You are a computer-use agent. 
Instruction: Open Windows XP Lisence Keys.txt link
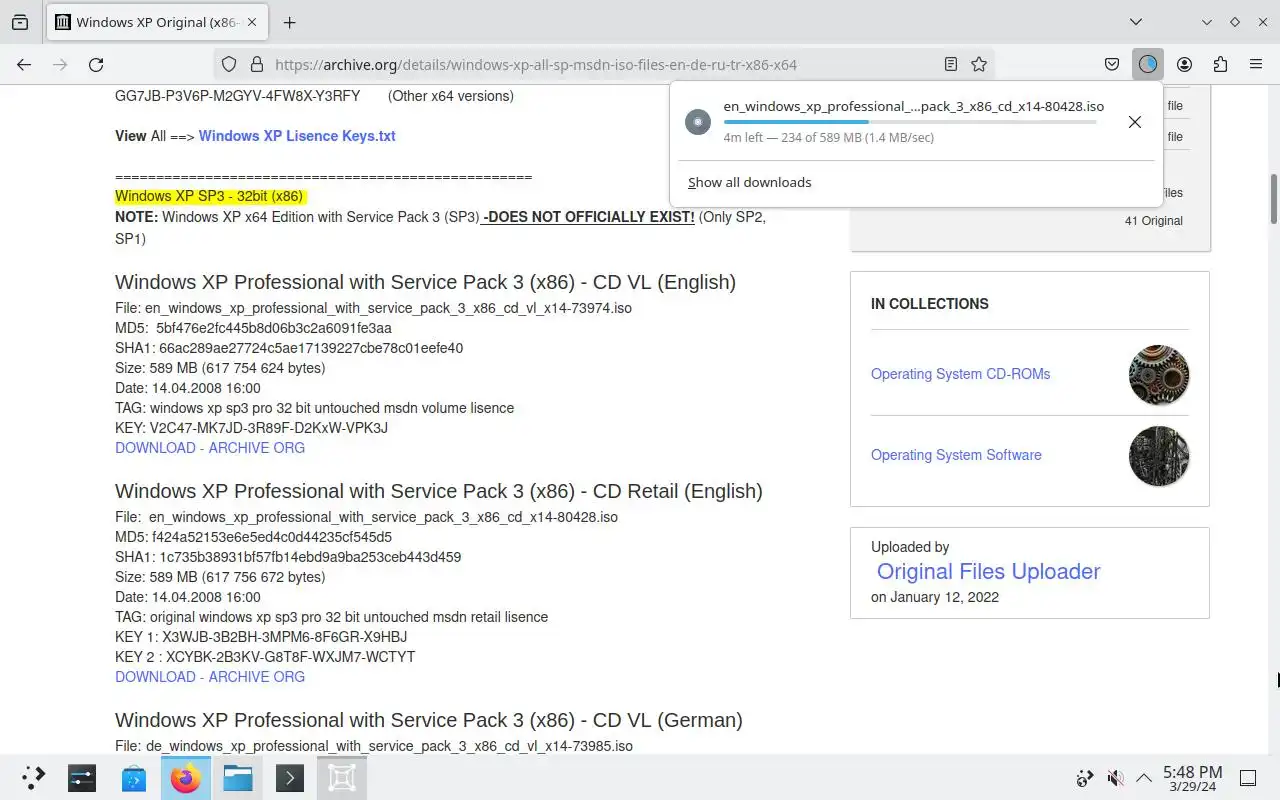tap(297, 136)
